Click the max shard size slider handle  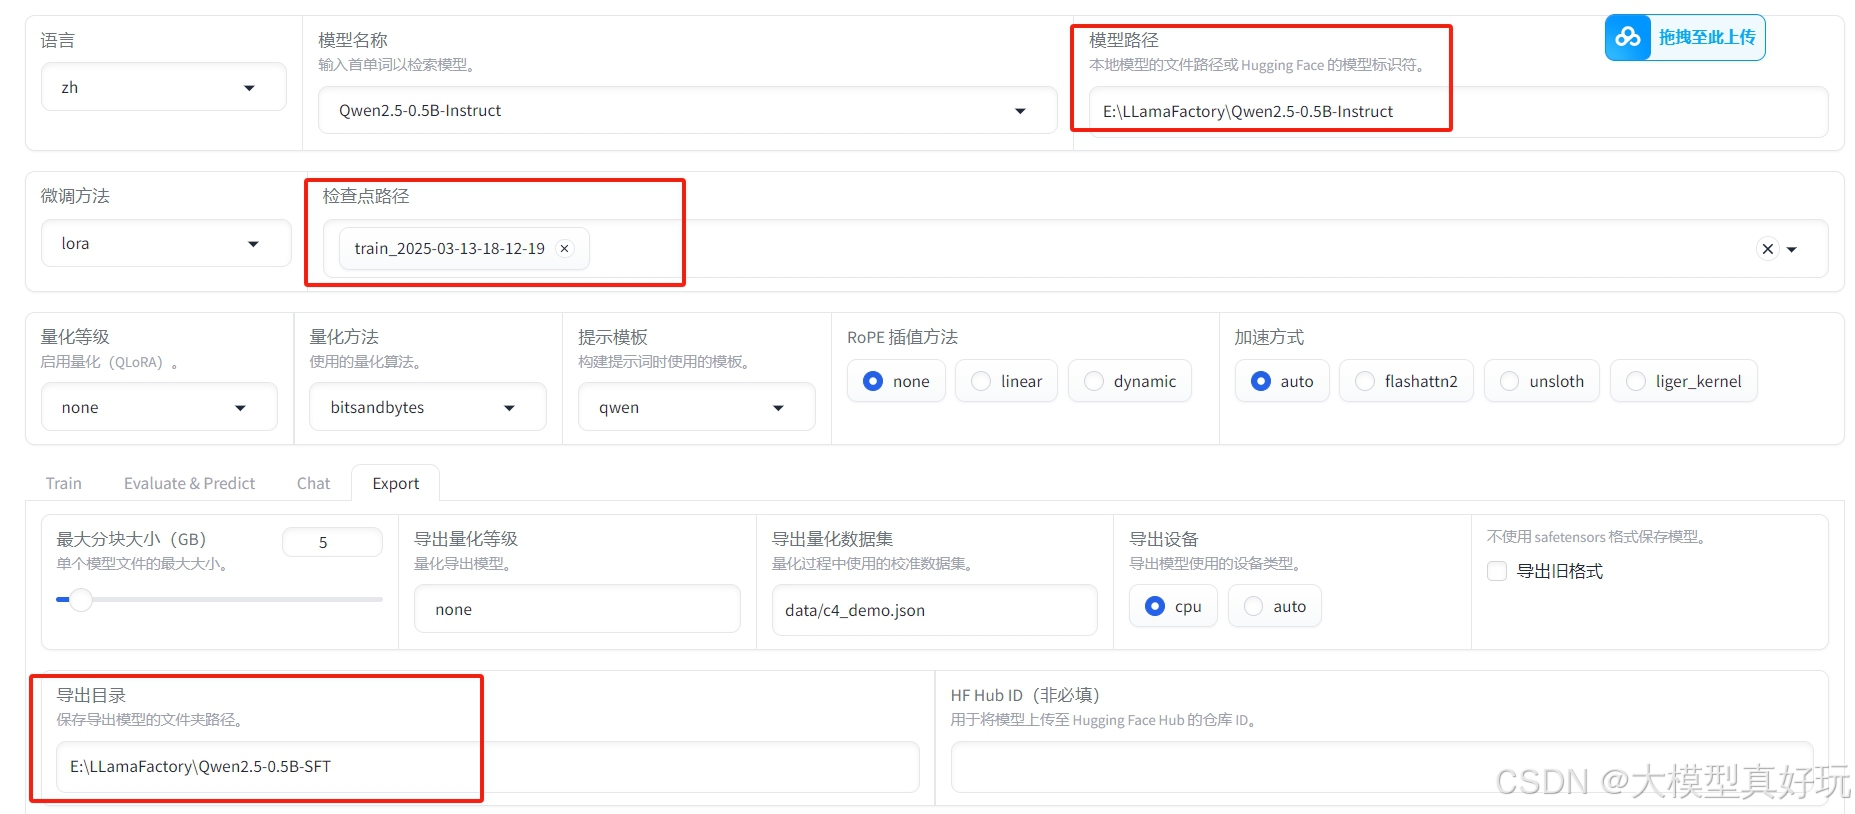pos(81,600)
